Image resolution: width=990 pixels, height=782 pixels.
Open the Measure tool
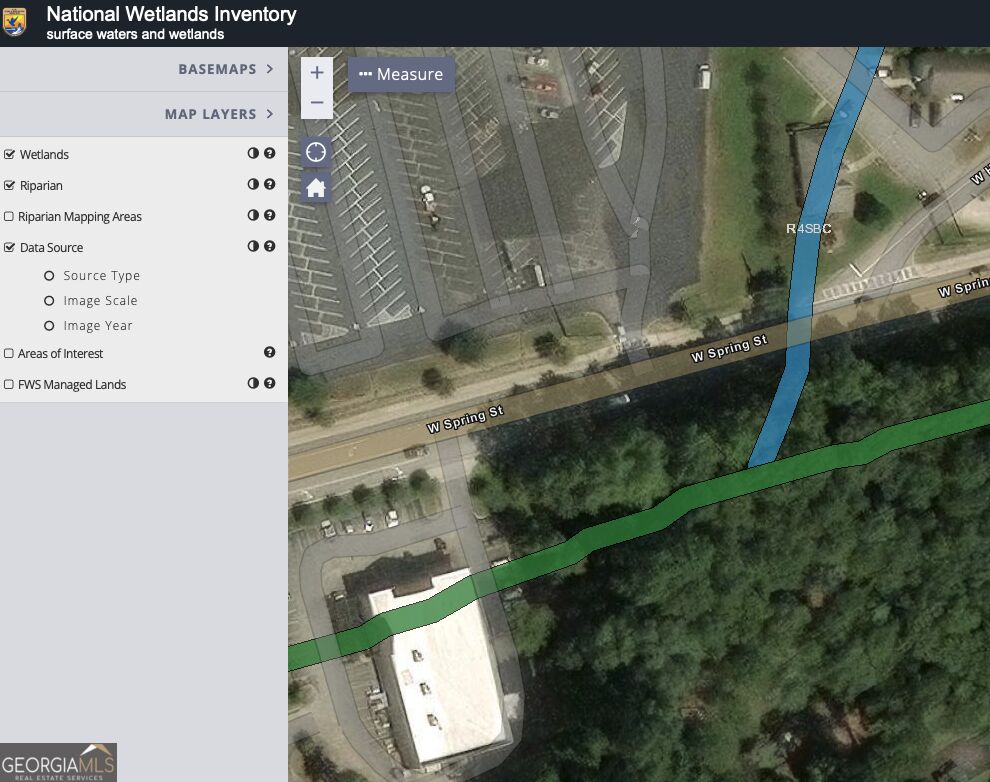click(x=401, y=74)
